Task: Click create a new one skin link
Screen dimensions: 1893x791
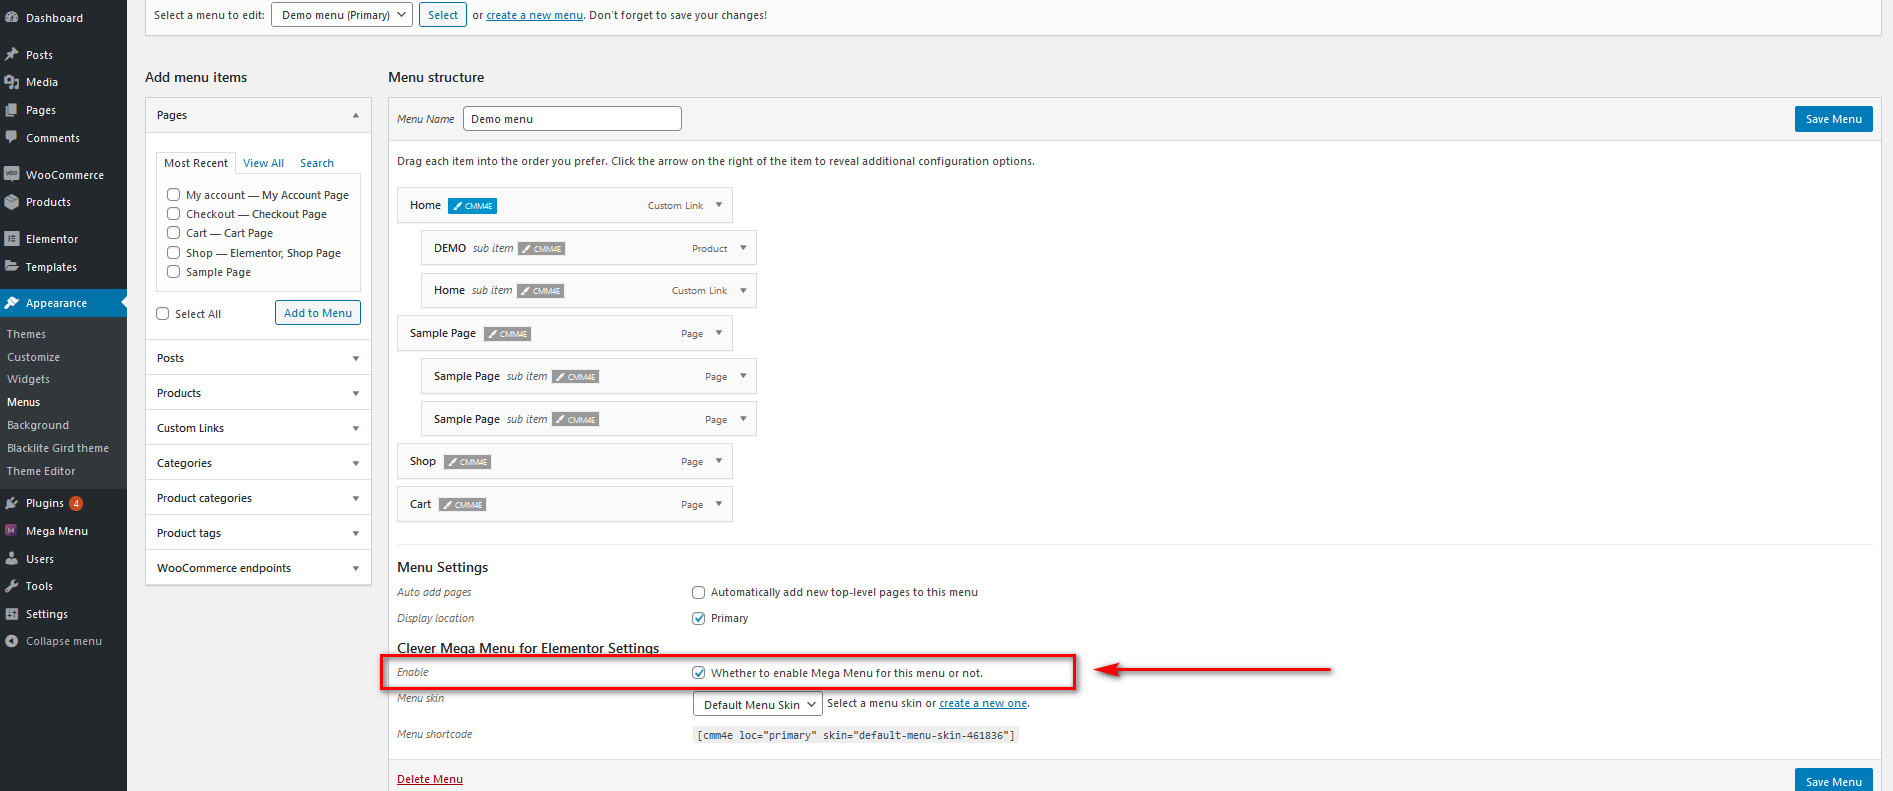Action: (983, 703)
